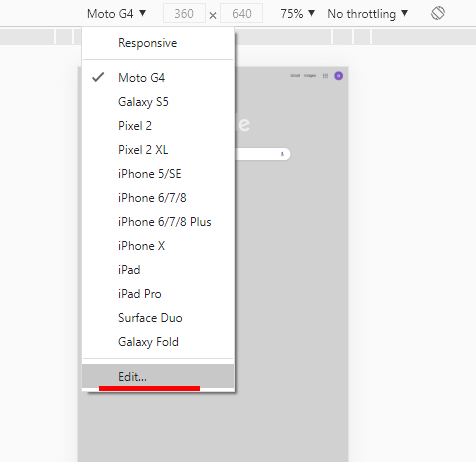Open the Google apps grid icon
The image size is (476, 462).
325,76
